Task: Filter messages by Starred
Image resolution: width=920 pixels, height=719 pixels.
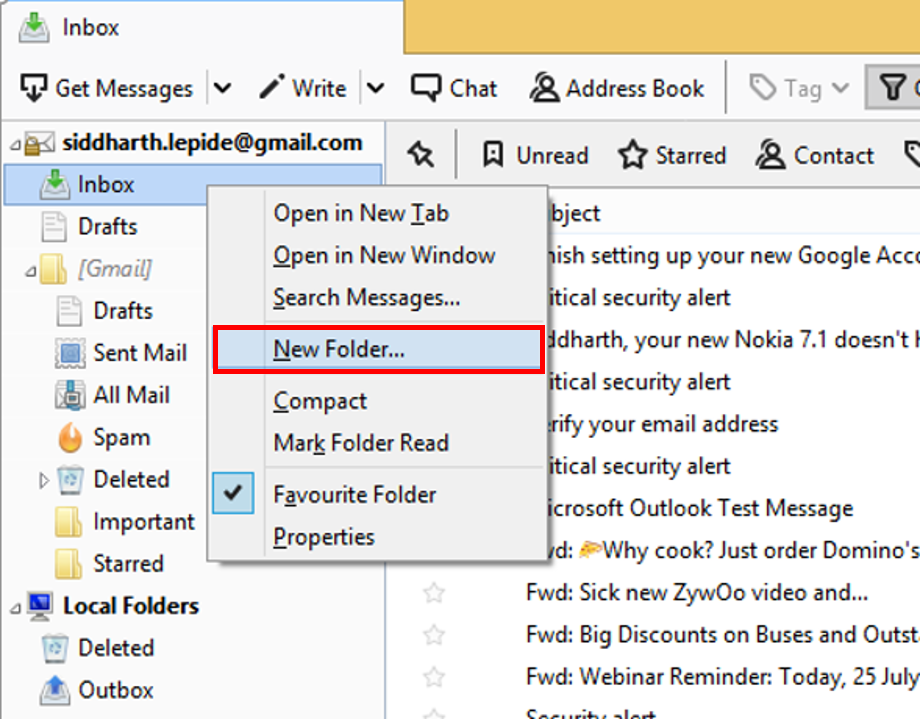Action: coord(672,156)
